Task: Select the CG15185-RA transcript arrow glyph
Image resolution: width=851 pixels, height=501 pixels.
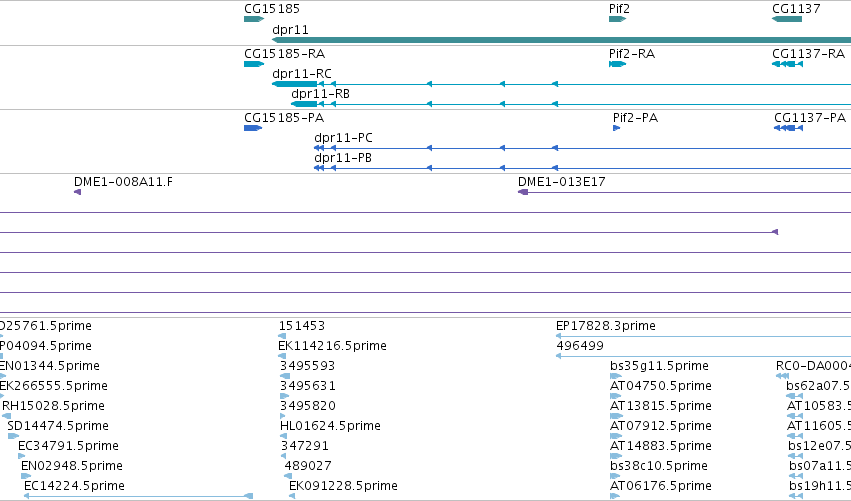Action: [x=254, y=64]
